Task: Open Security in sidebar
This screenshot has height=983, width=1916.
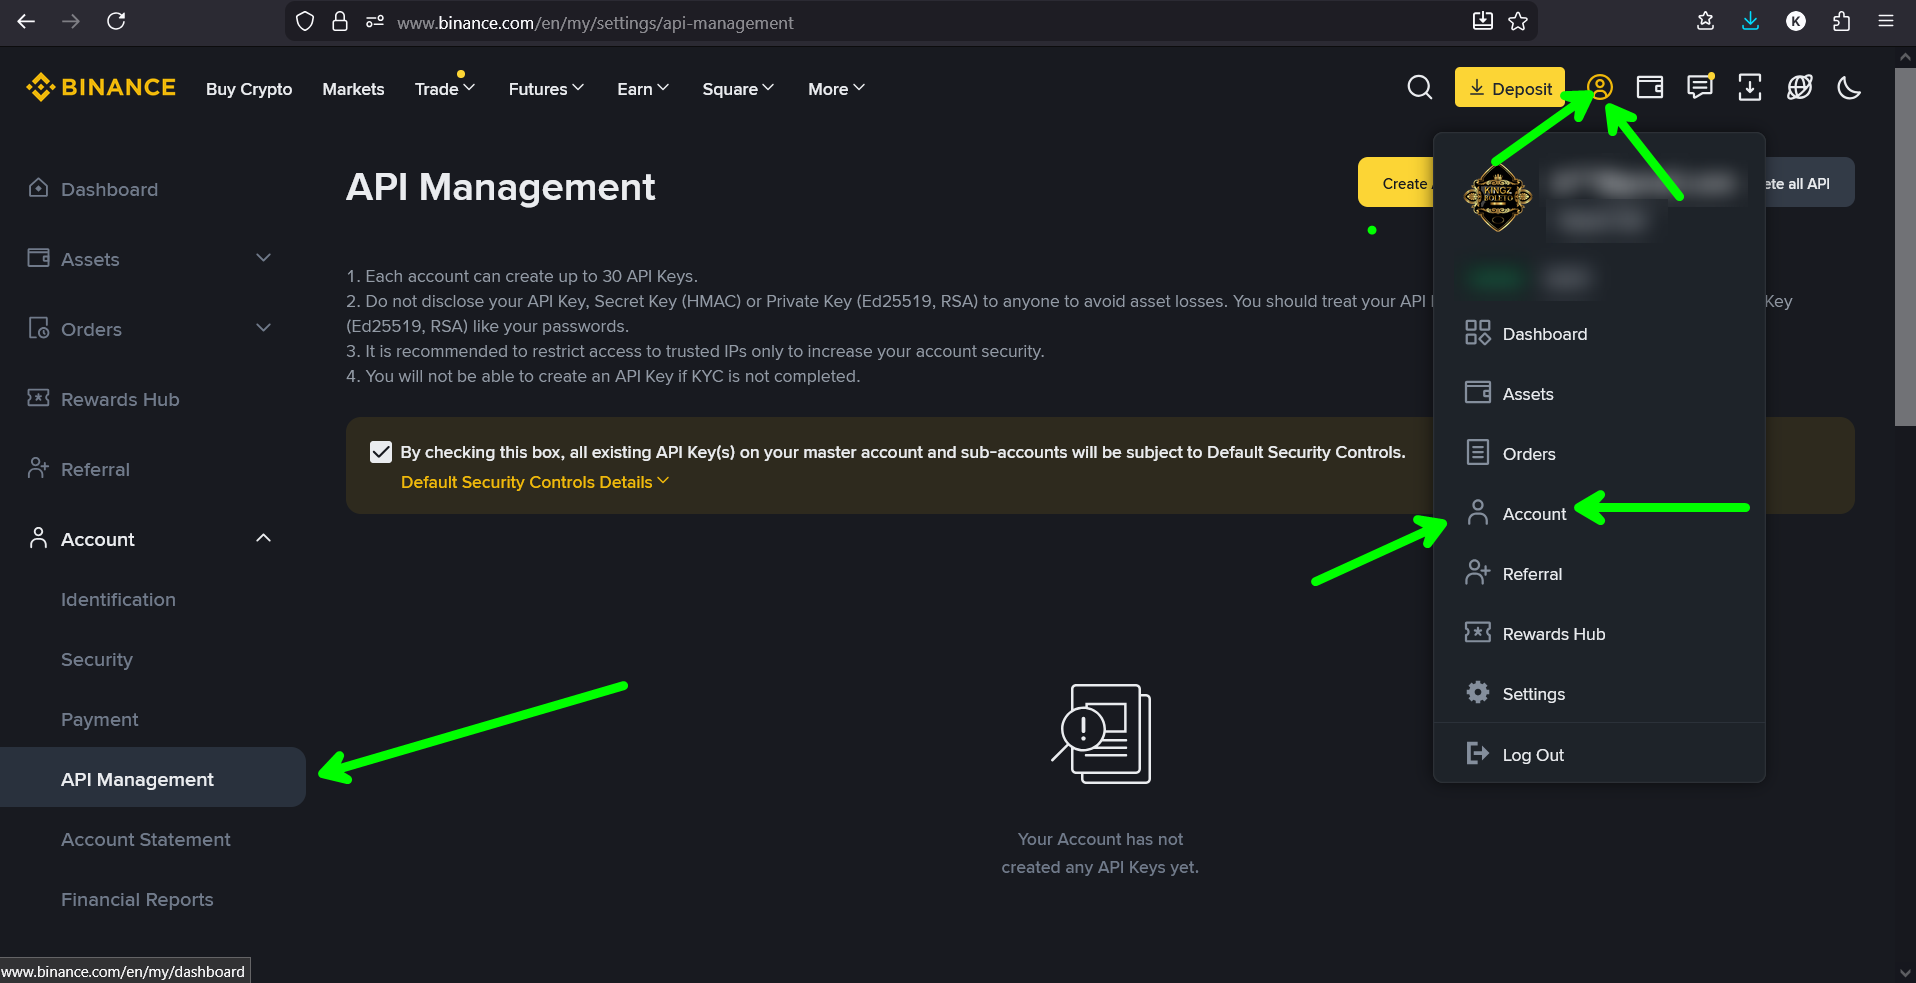Action: click(x=97, y=659)
